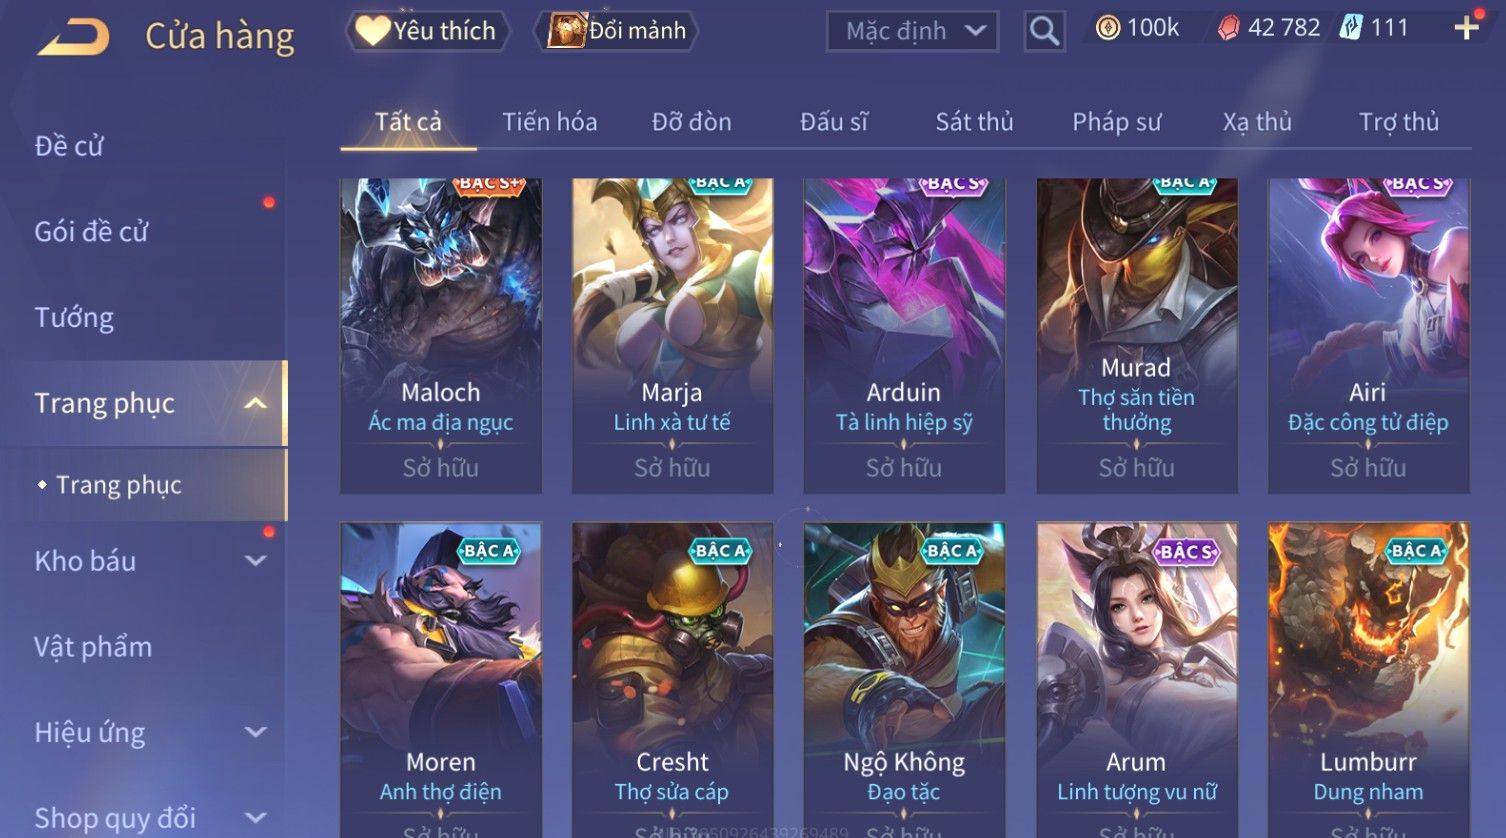Switch to the Sát thủ tab

974,122
